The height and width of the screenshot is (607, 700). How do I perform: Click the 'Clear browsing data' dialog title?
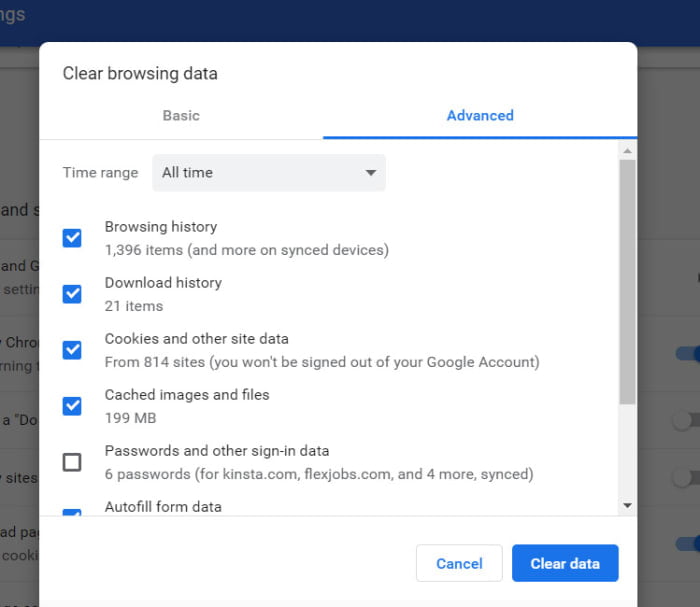[140, 74]
